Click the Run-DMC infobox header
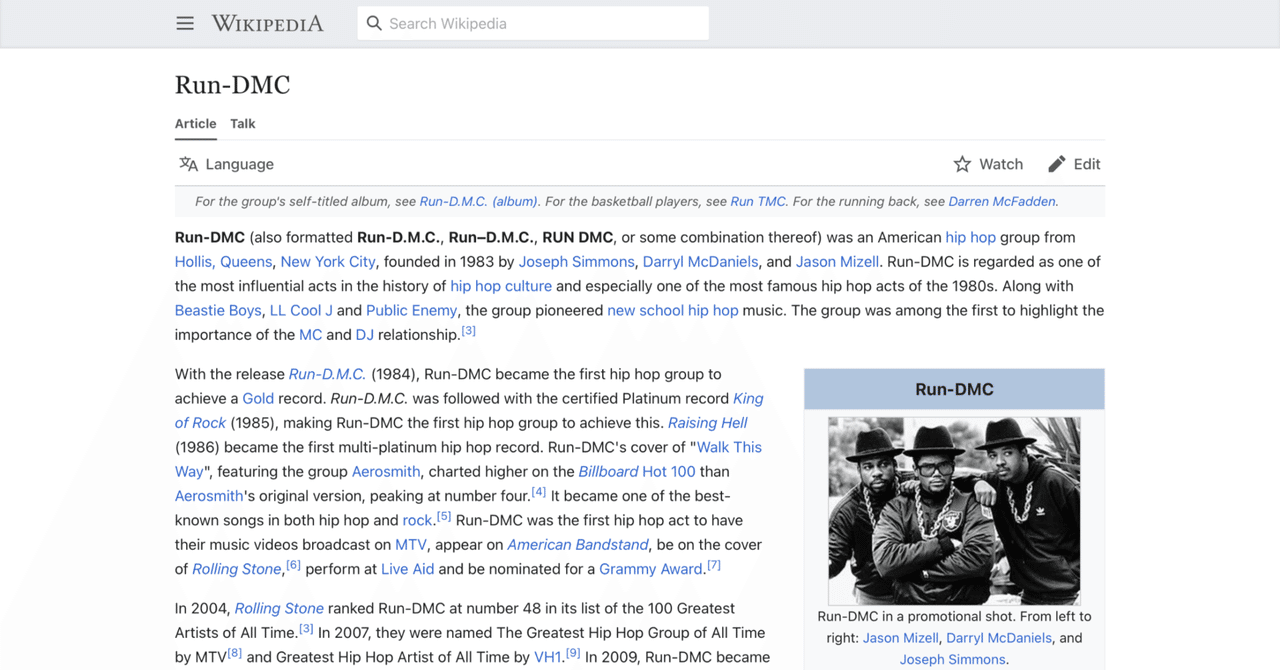 tap(954, 390)
